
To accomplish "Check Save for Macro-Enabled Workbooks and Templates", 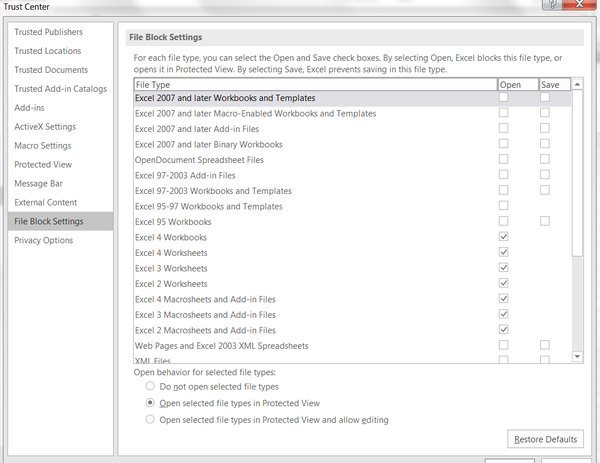I will (x=545, y=112).
